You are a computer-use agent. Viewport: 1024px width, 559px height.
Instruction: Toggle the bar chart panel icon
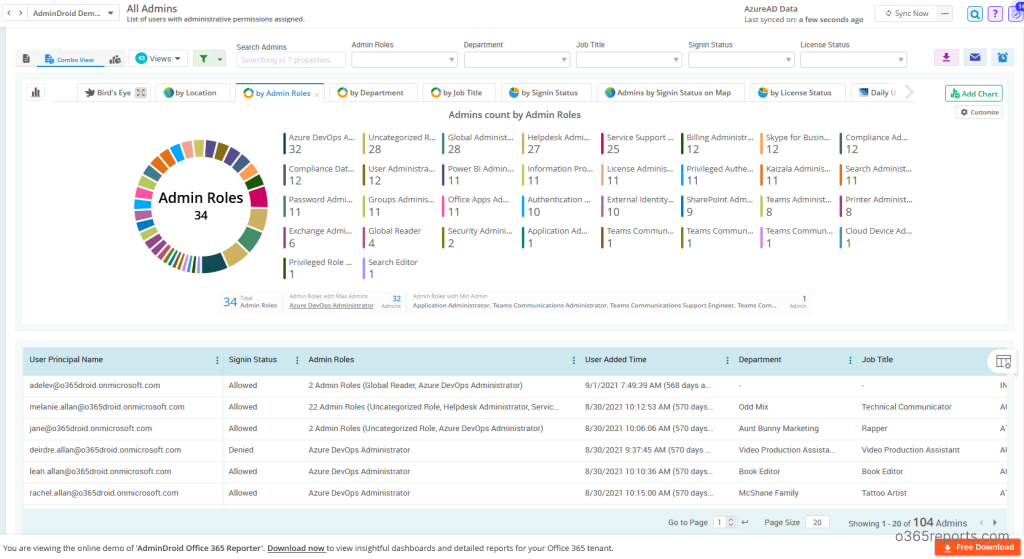pos(36,93)
